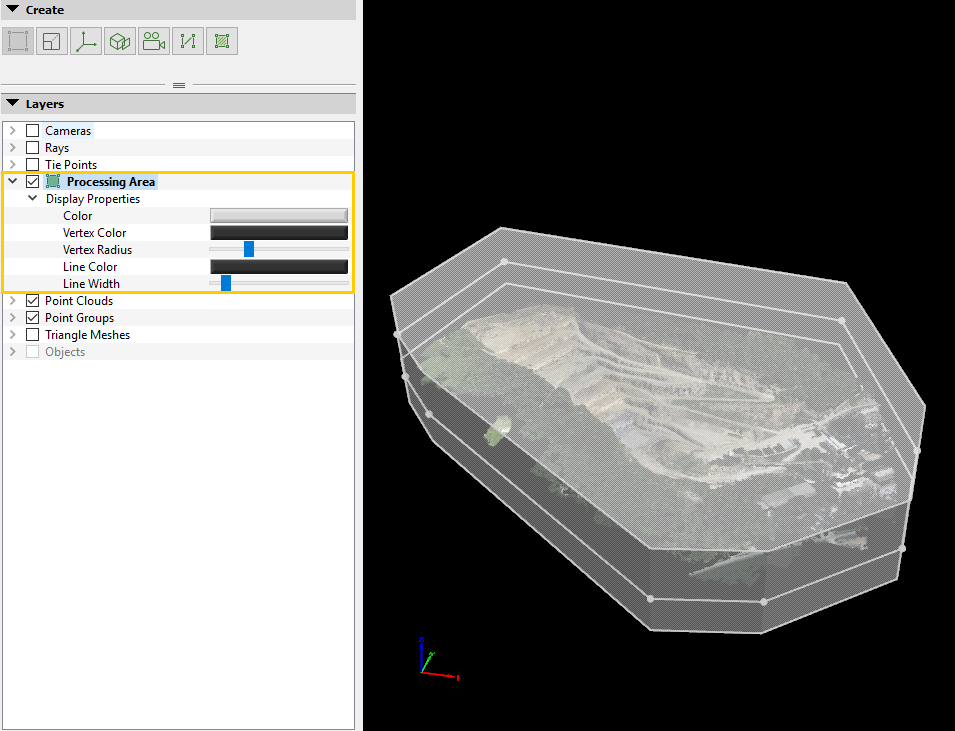Select the orientation axes tool
This screenshot has width=955, height=731.
[86, 40]
